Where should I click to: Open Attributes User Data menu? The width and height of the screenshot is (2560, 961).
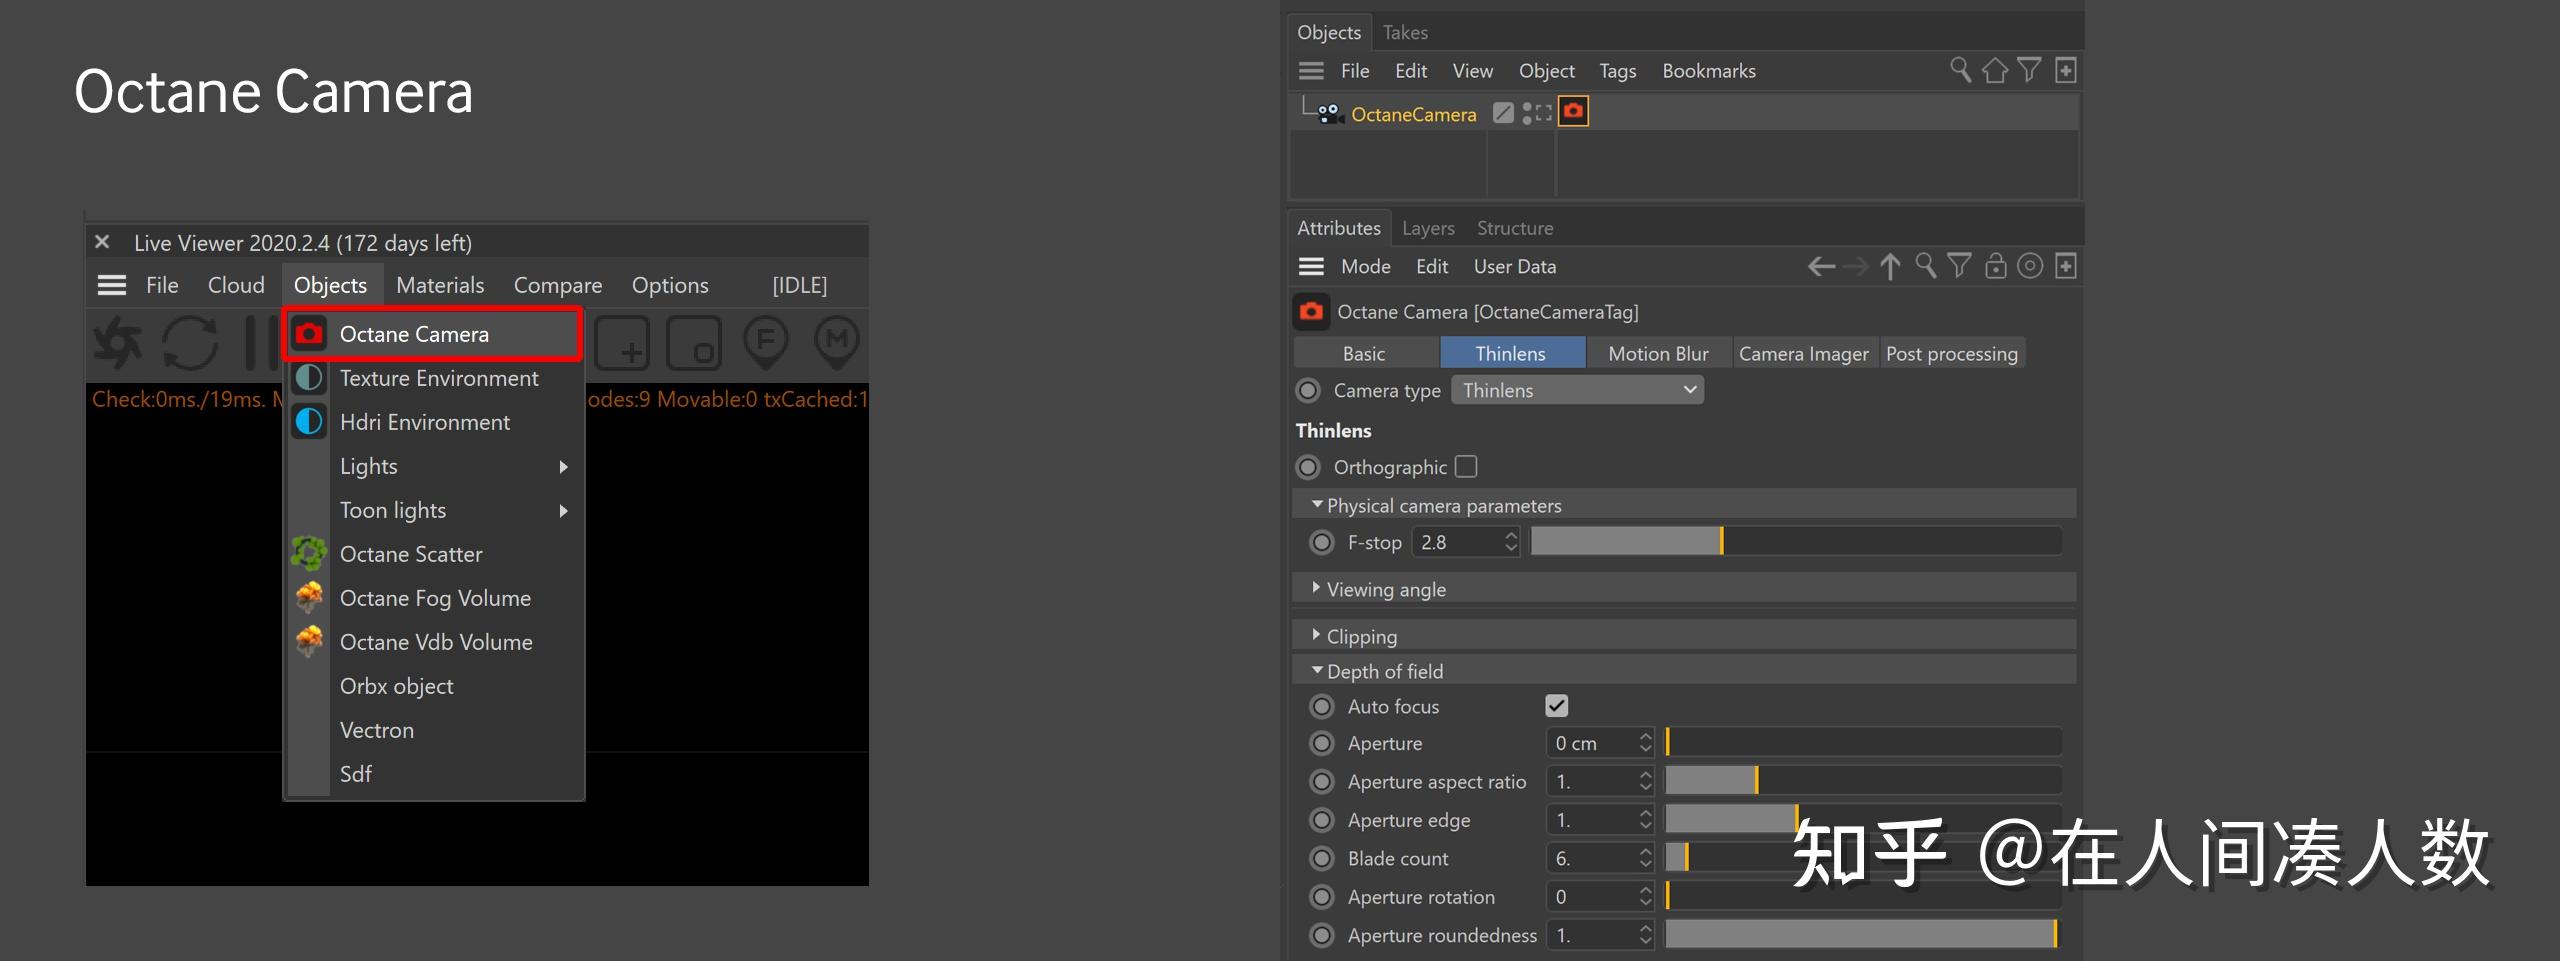tap(1515, 267)
